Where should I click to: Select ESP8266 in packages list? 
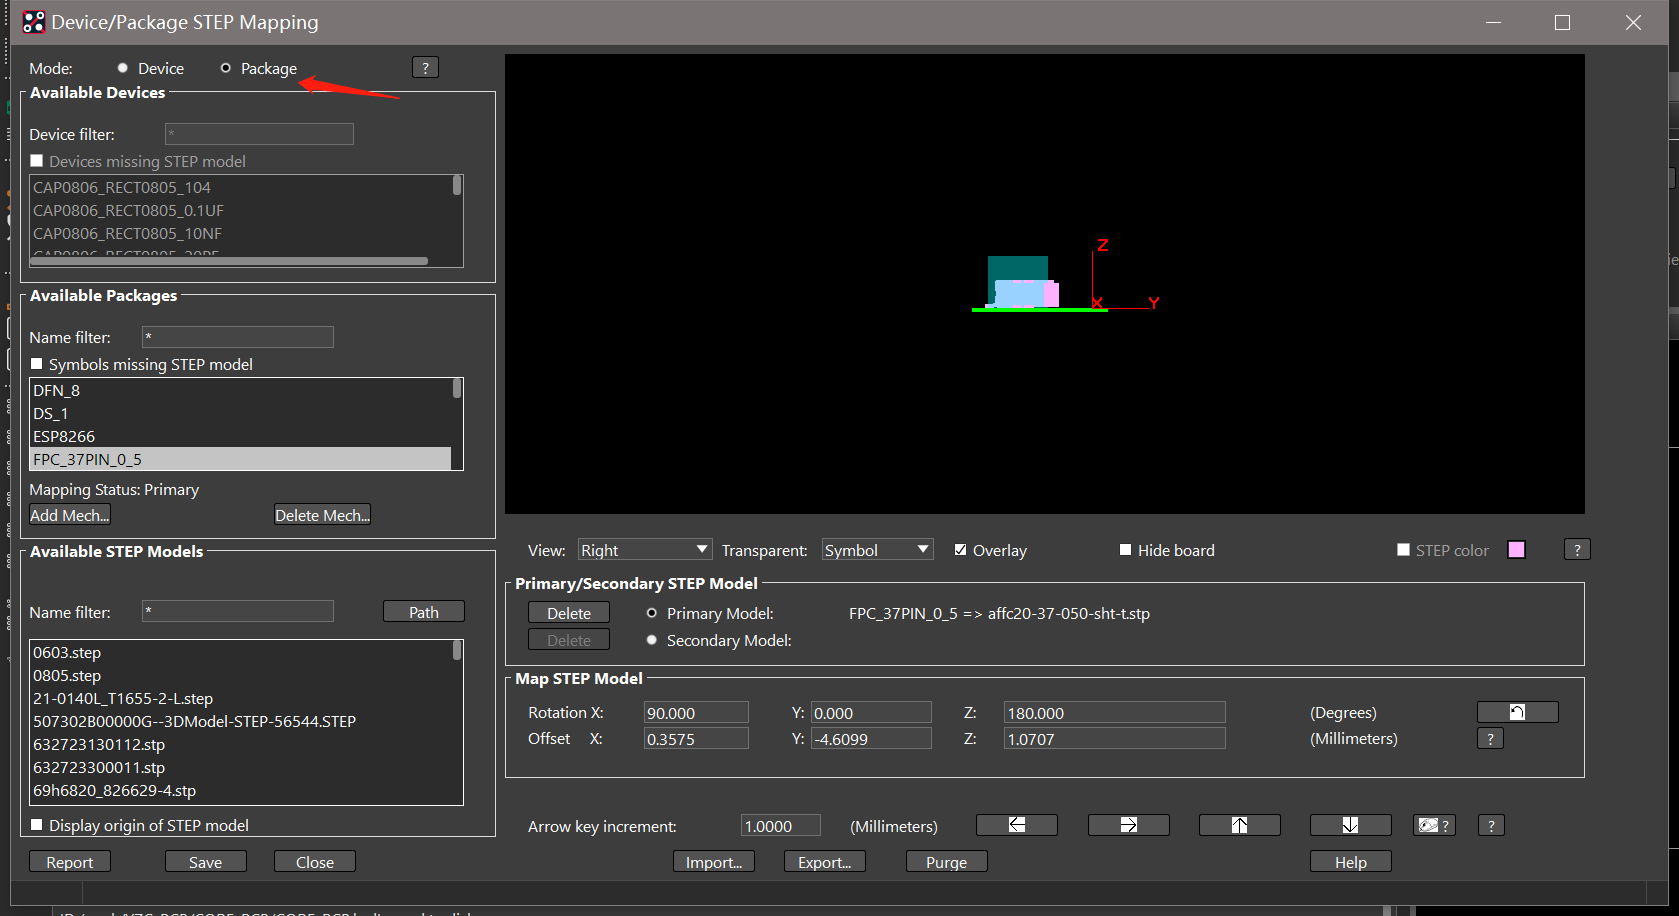pos(241,436)
